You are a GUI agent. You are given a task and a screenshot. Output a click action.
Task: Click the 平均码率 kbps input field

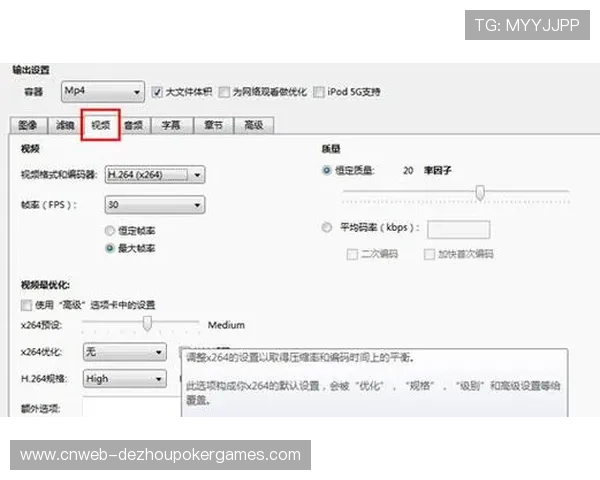coord(458,229)
